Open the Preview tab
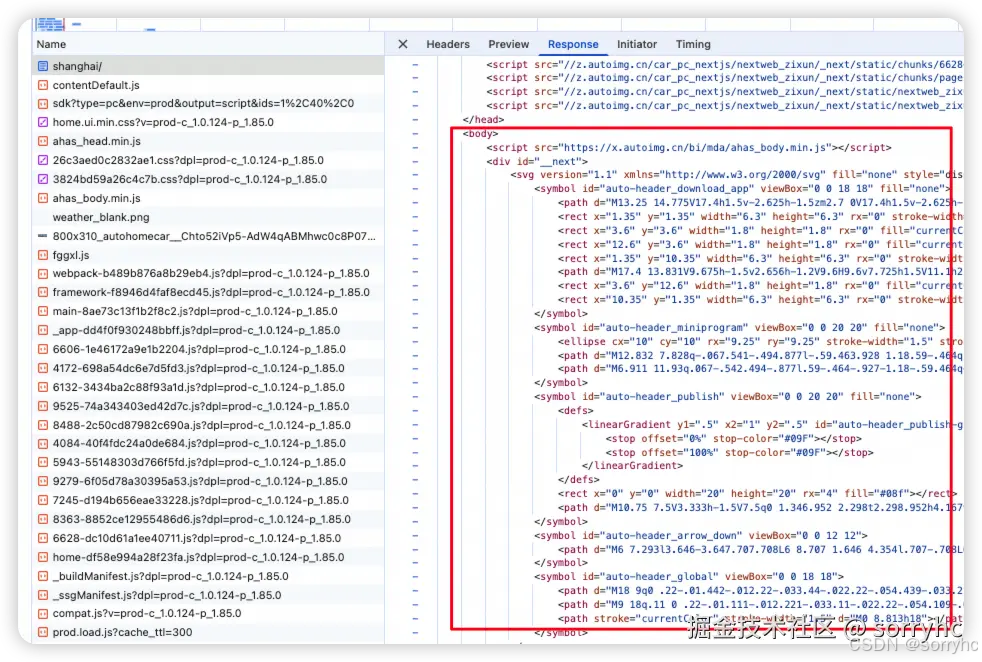 pos(509,44)
